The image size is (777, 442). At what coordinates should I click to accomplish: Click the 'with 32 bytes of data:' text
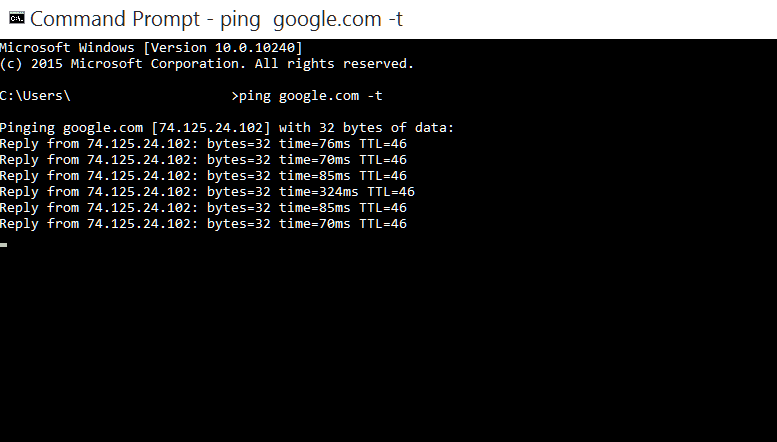366,128
